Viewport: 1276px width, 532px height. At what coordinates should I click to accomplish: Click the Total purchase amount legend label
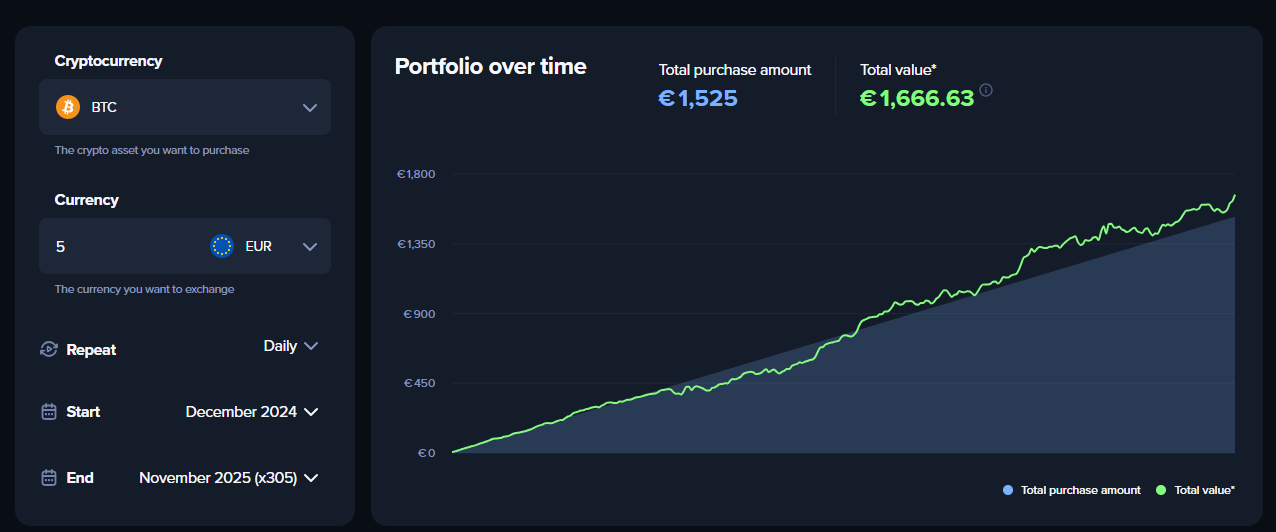click(1080, 490)
